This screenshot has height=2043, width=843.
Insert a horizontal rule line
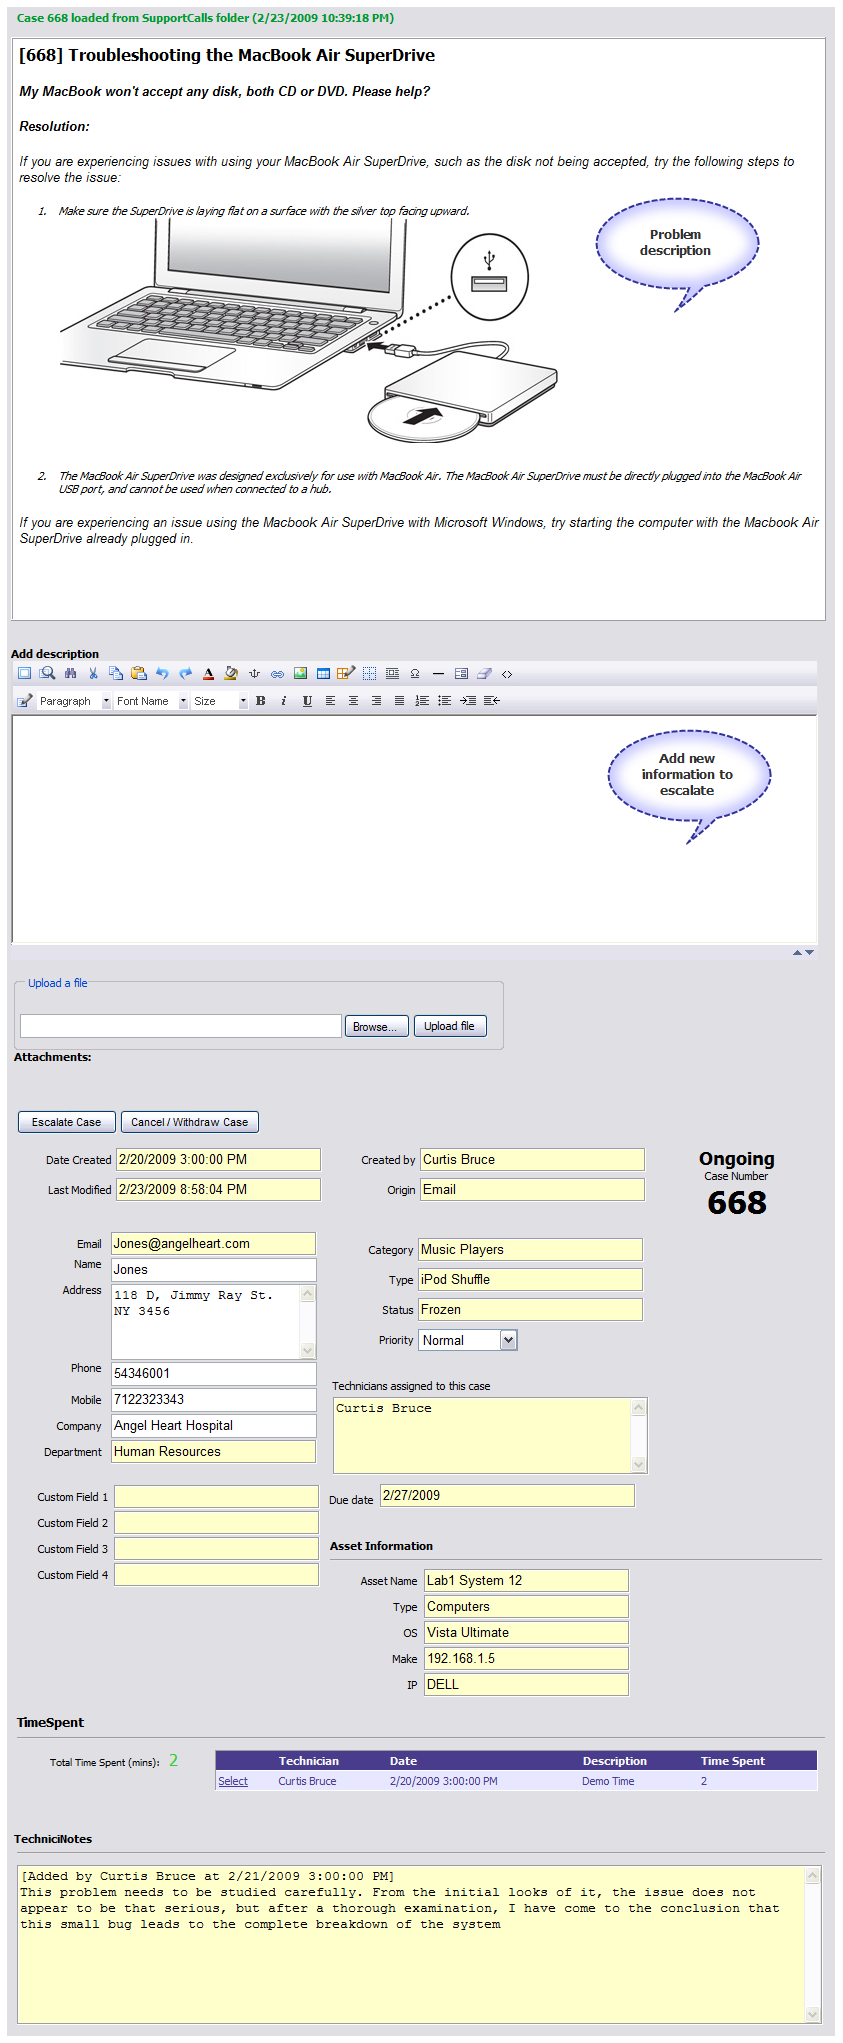click(437, 673)
